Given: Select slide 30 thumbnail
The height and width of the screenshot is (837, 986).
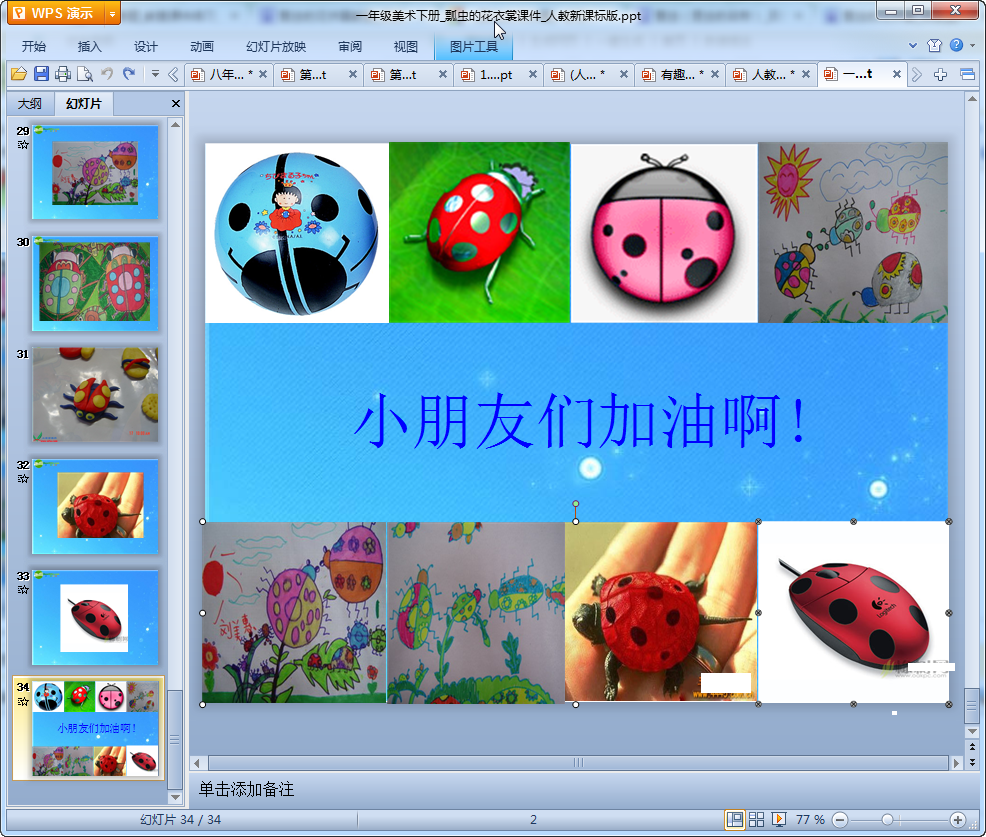Looking at the screenshot, I should 95,283.
